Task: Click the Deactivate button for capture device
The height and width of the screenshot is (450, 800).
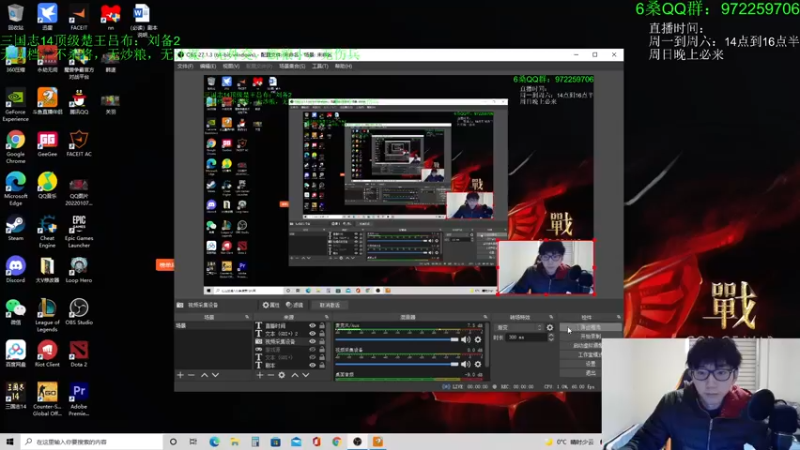Action: click(x=330, y=305)
